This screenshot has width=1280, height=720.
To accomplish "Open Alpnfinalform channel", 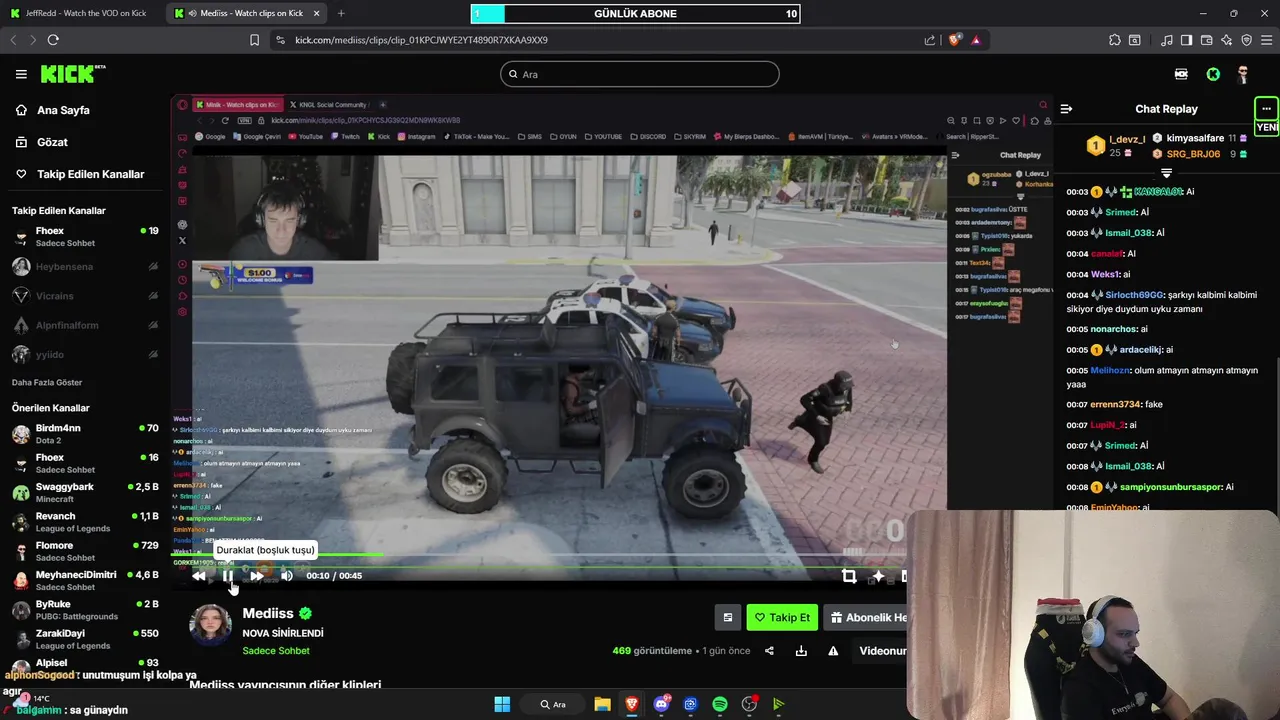I will (85, 325).
